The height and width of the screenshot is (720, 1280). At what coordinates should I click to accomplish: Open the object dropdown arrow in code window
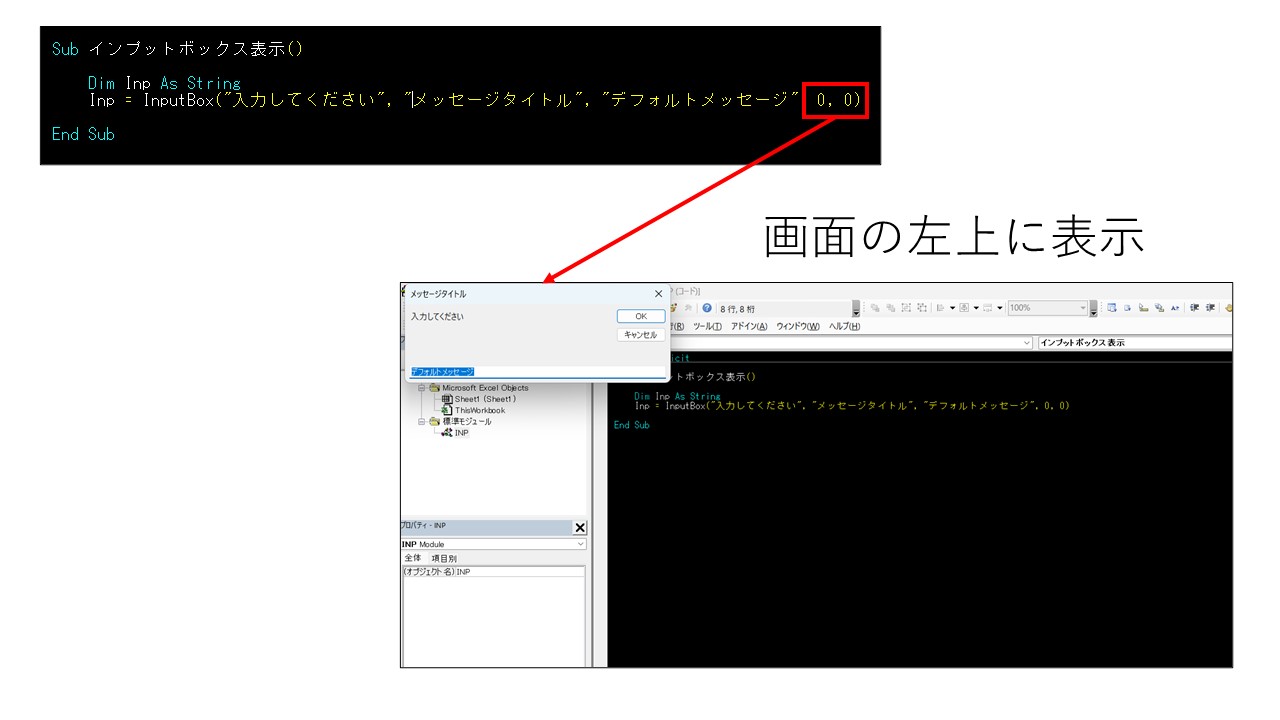[x=1027, y=342]
